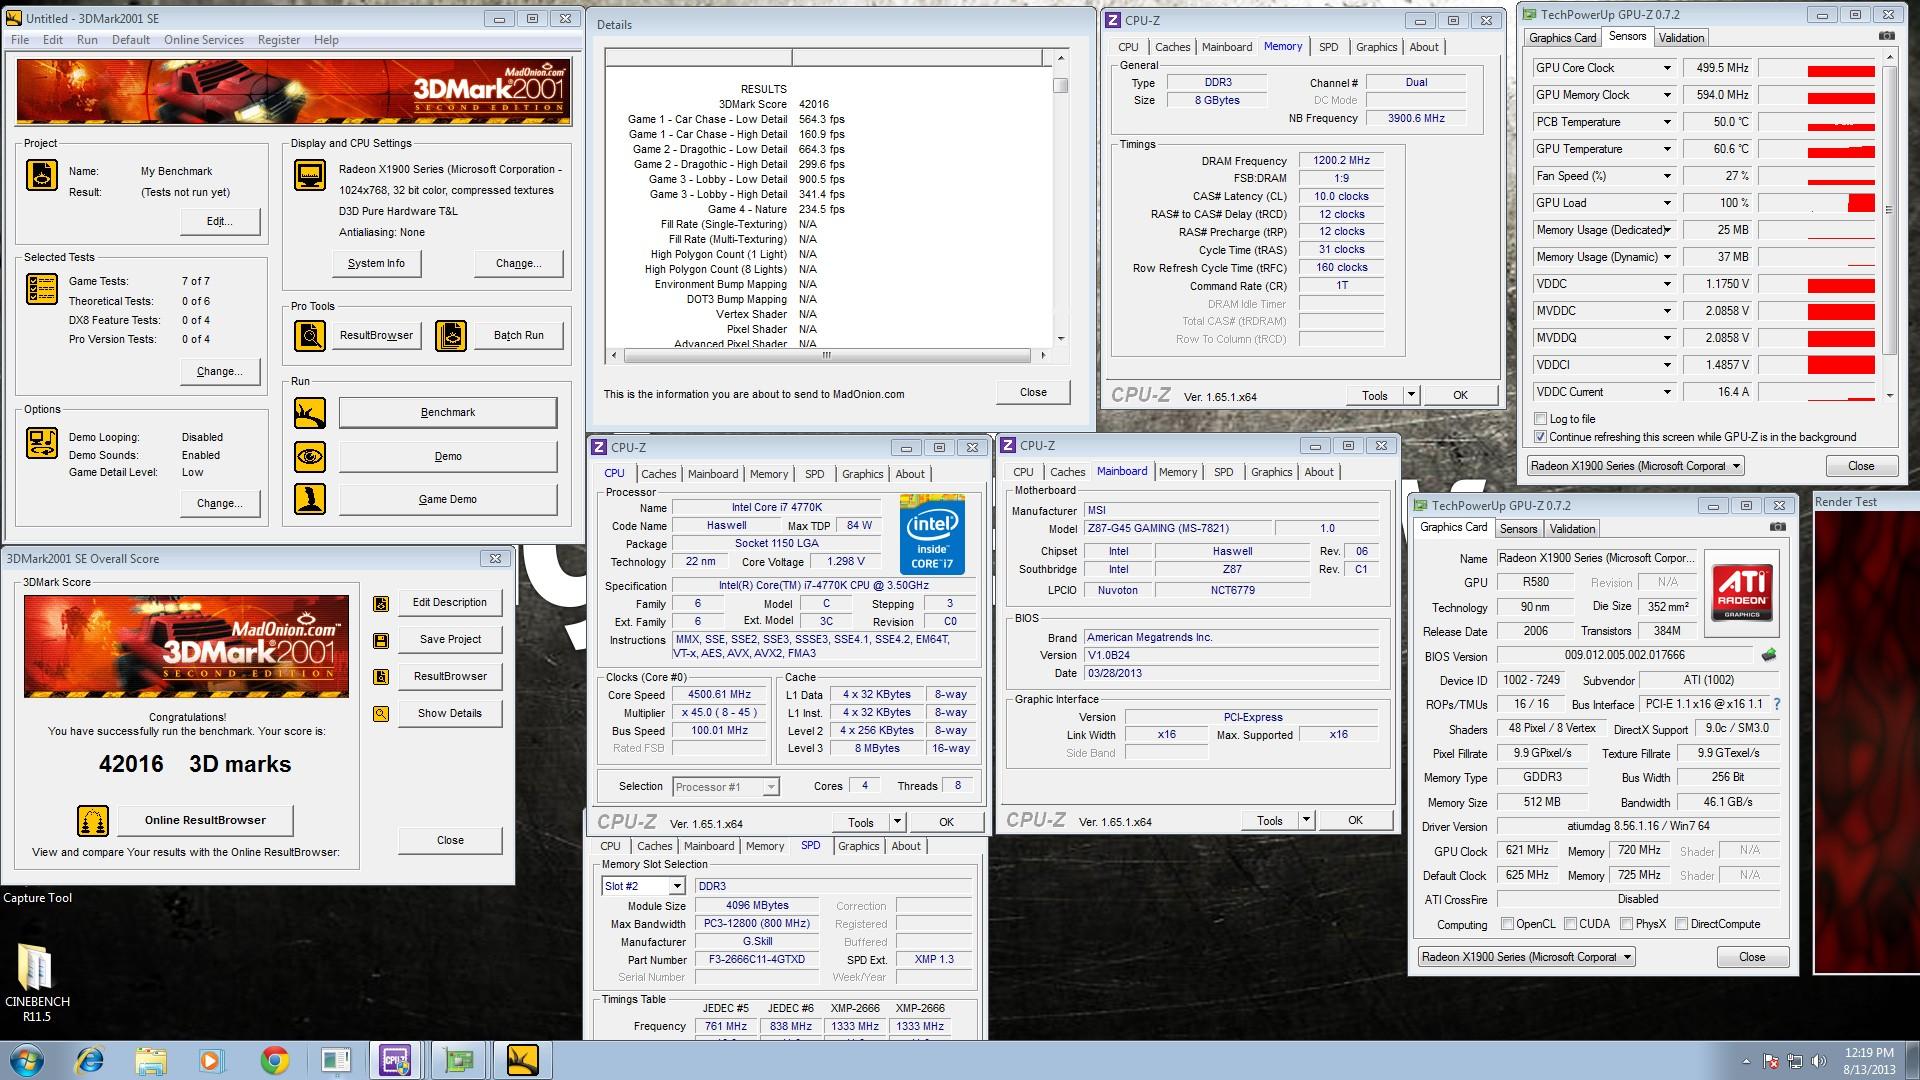Click the Edit... button in Project

[x=220, y=221]
